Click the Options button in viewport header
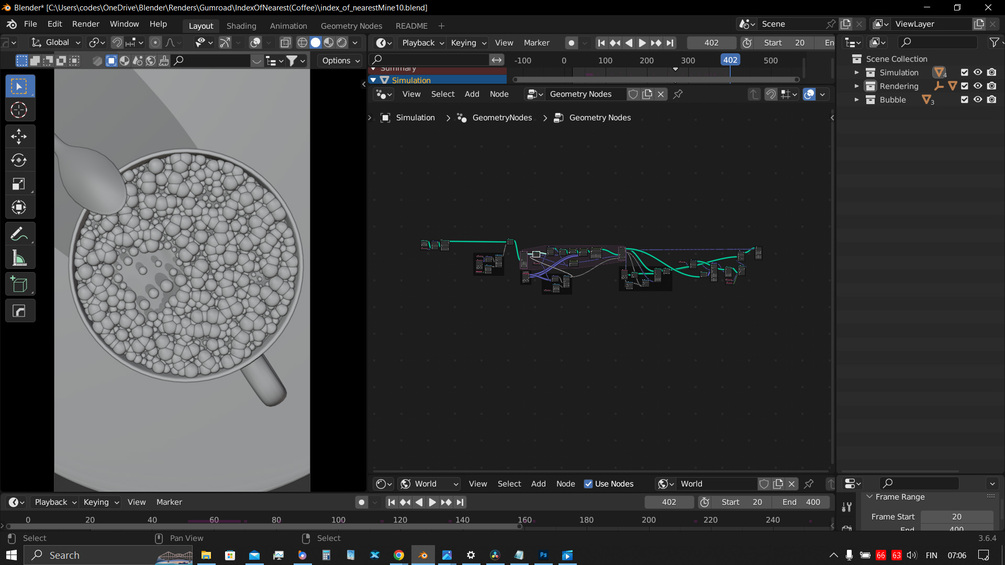 pos(340,61)
